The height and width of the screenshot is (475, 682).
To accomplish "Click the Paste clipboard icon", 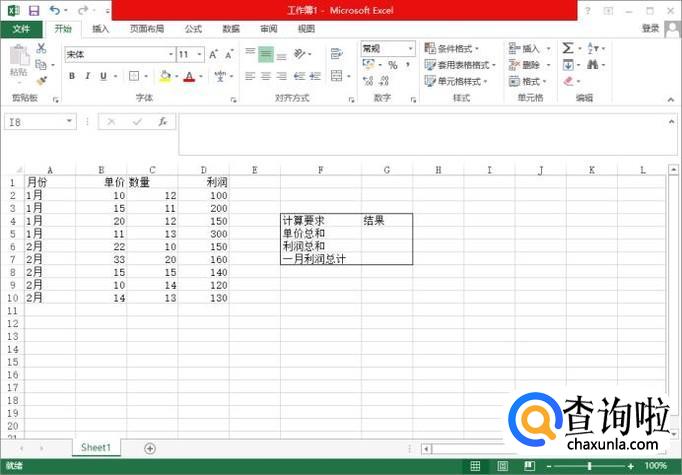I will (19, 57).
